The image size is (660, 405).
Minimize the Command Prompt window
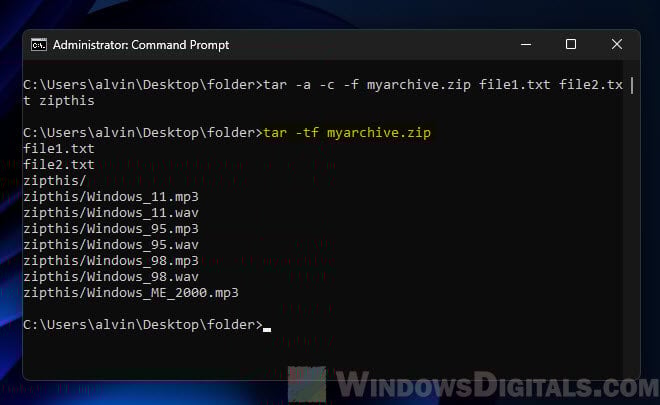tap(526, 44)
